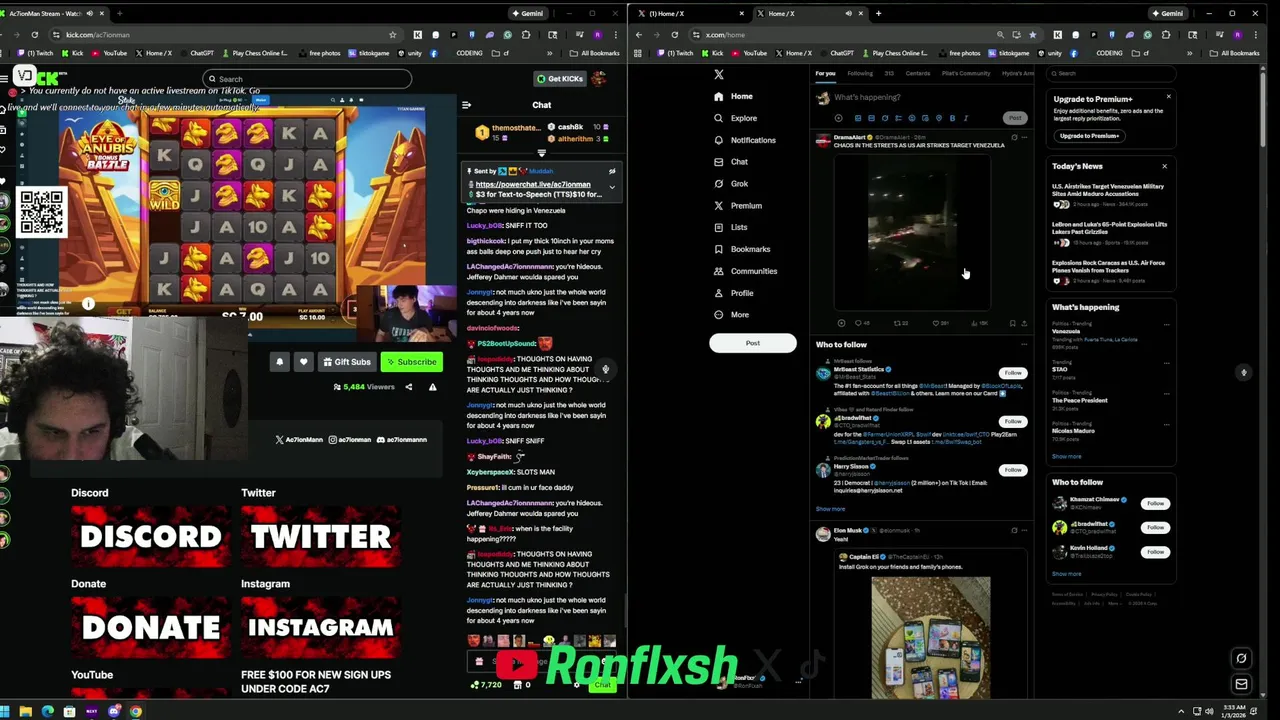
Task: Open options for the Who to follow section
Action: click(x=1024, y=344)
